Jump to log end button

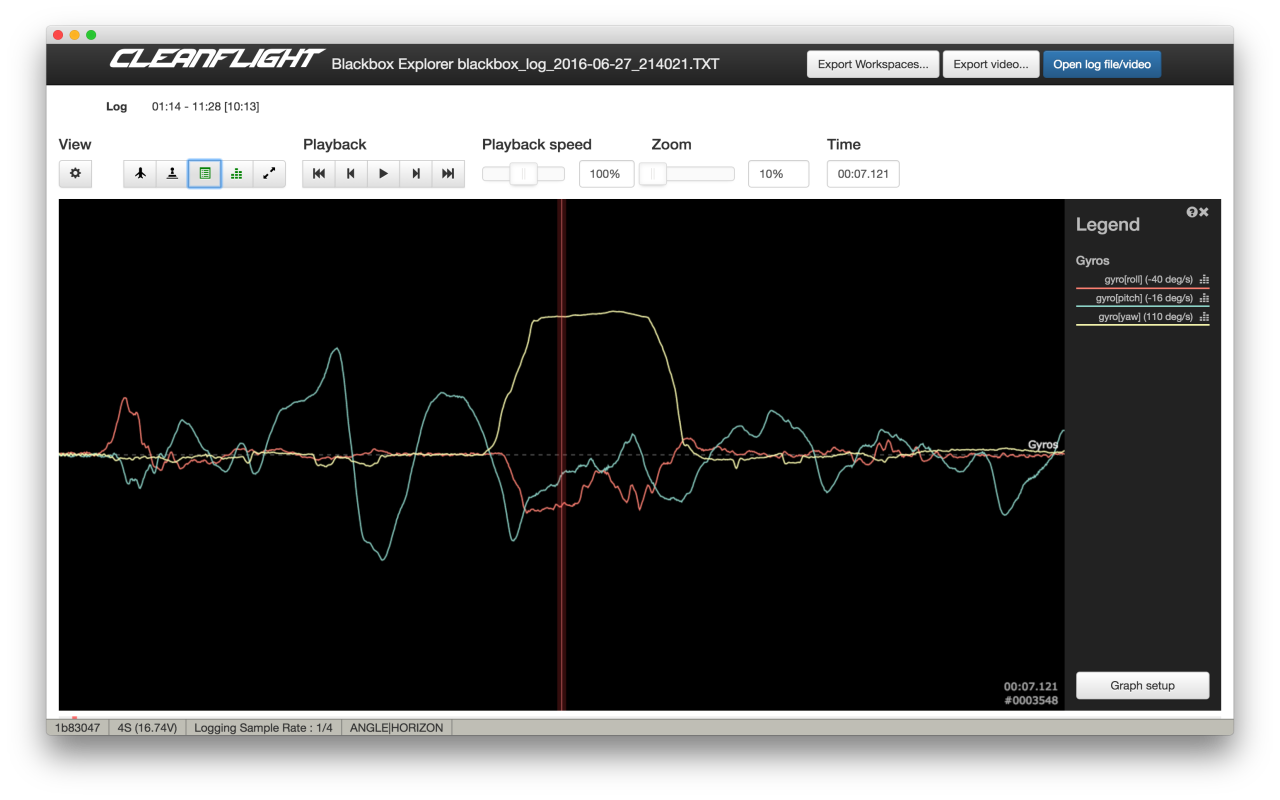pyautogui.click(x=448, y=173)
